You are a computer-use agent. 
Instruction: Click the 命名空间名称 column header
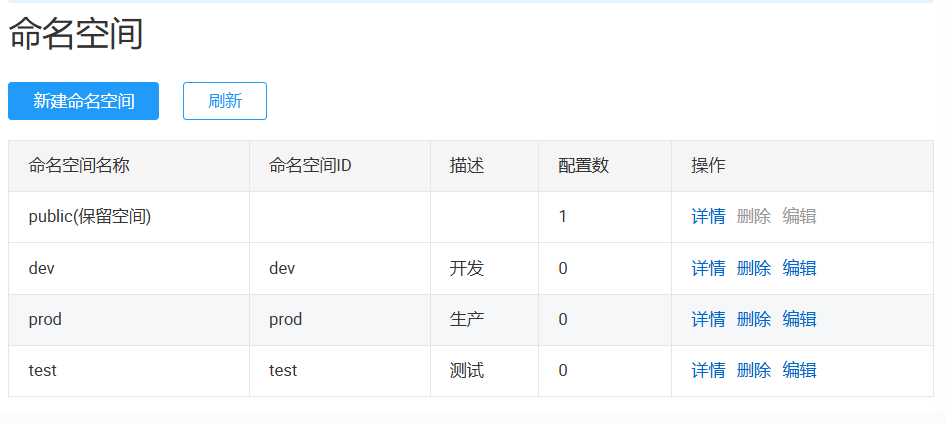coord(79,166)
